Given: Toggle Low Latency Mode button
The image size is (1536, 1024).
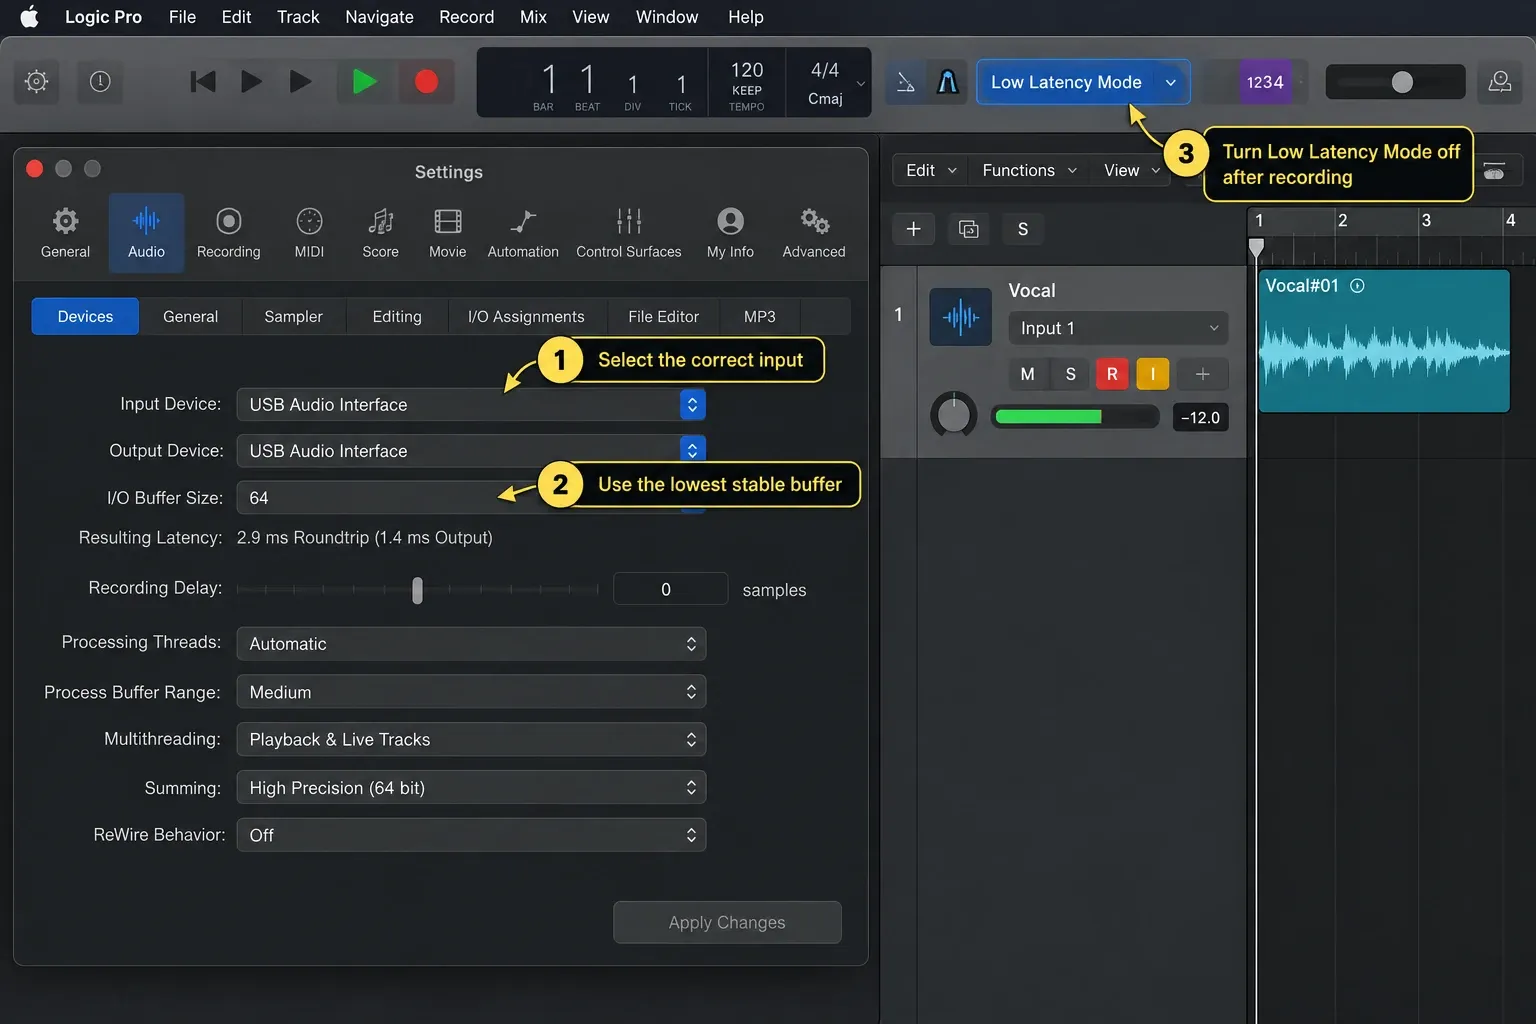Looking at the screenshot, I should click(x=1066, y=82).
